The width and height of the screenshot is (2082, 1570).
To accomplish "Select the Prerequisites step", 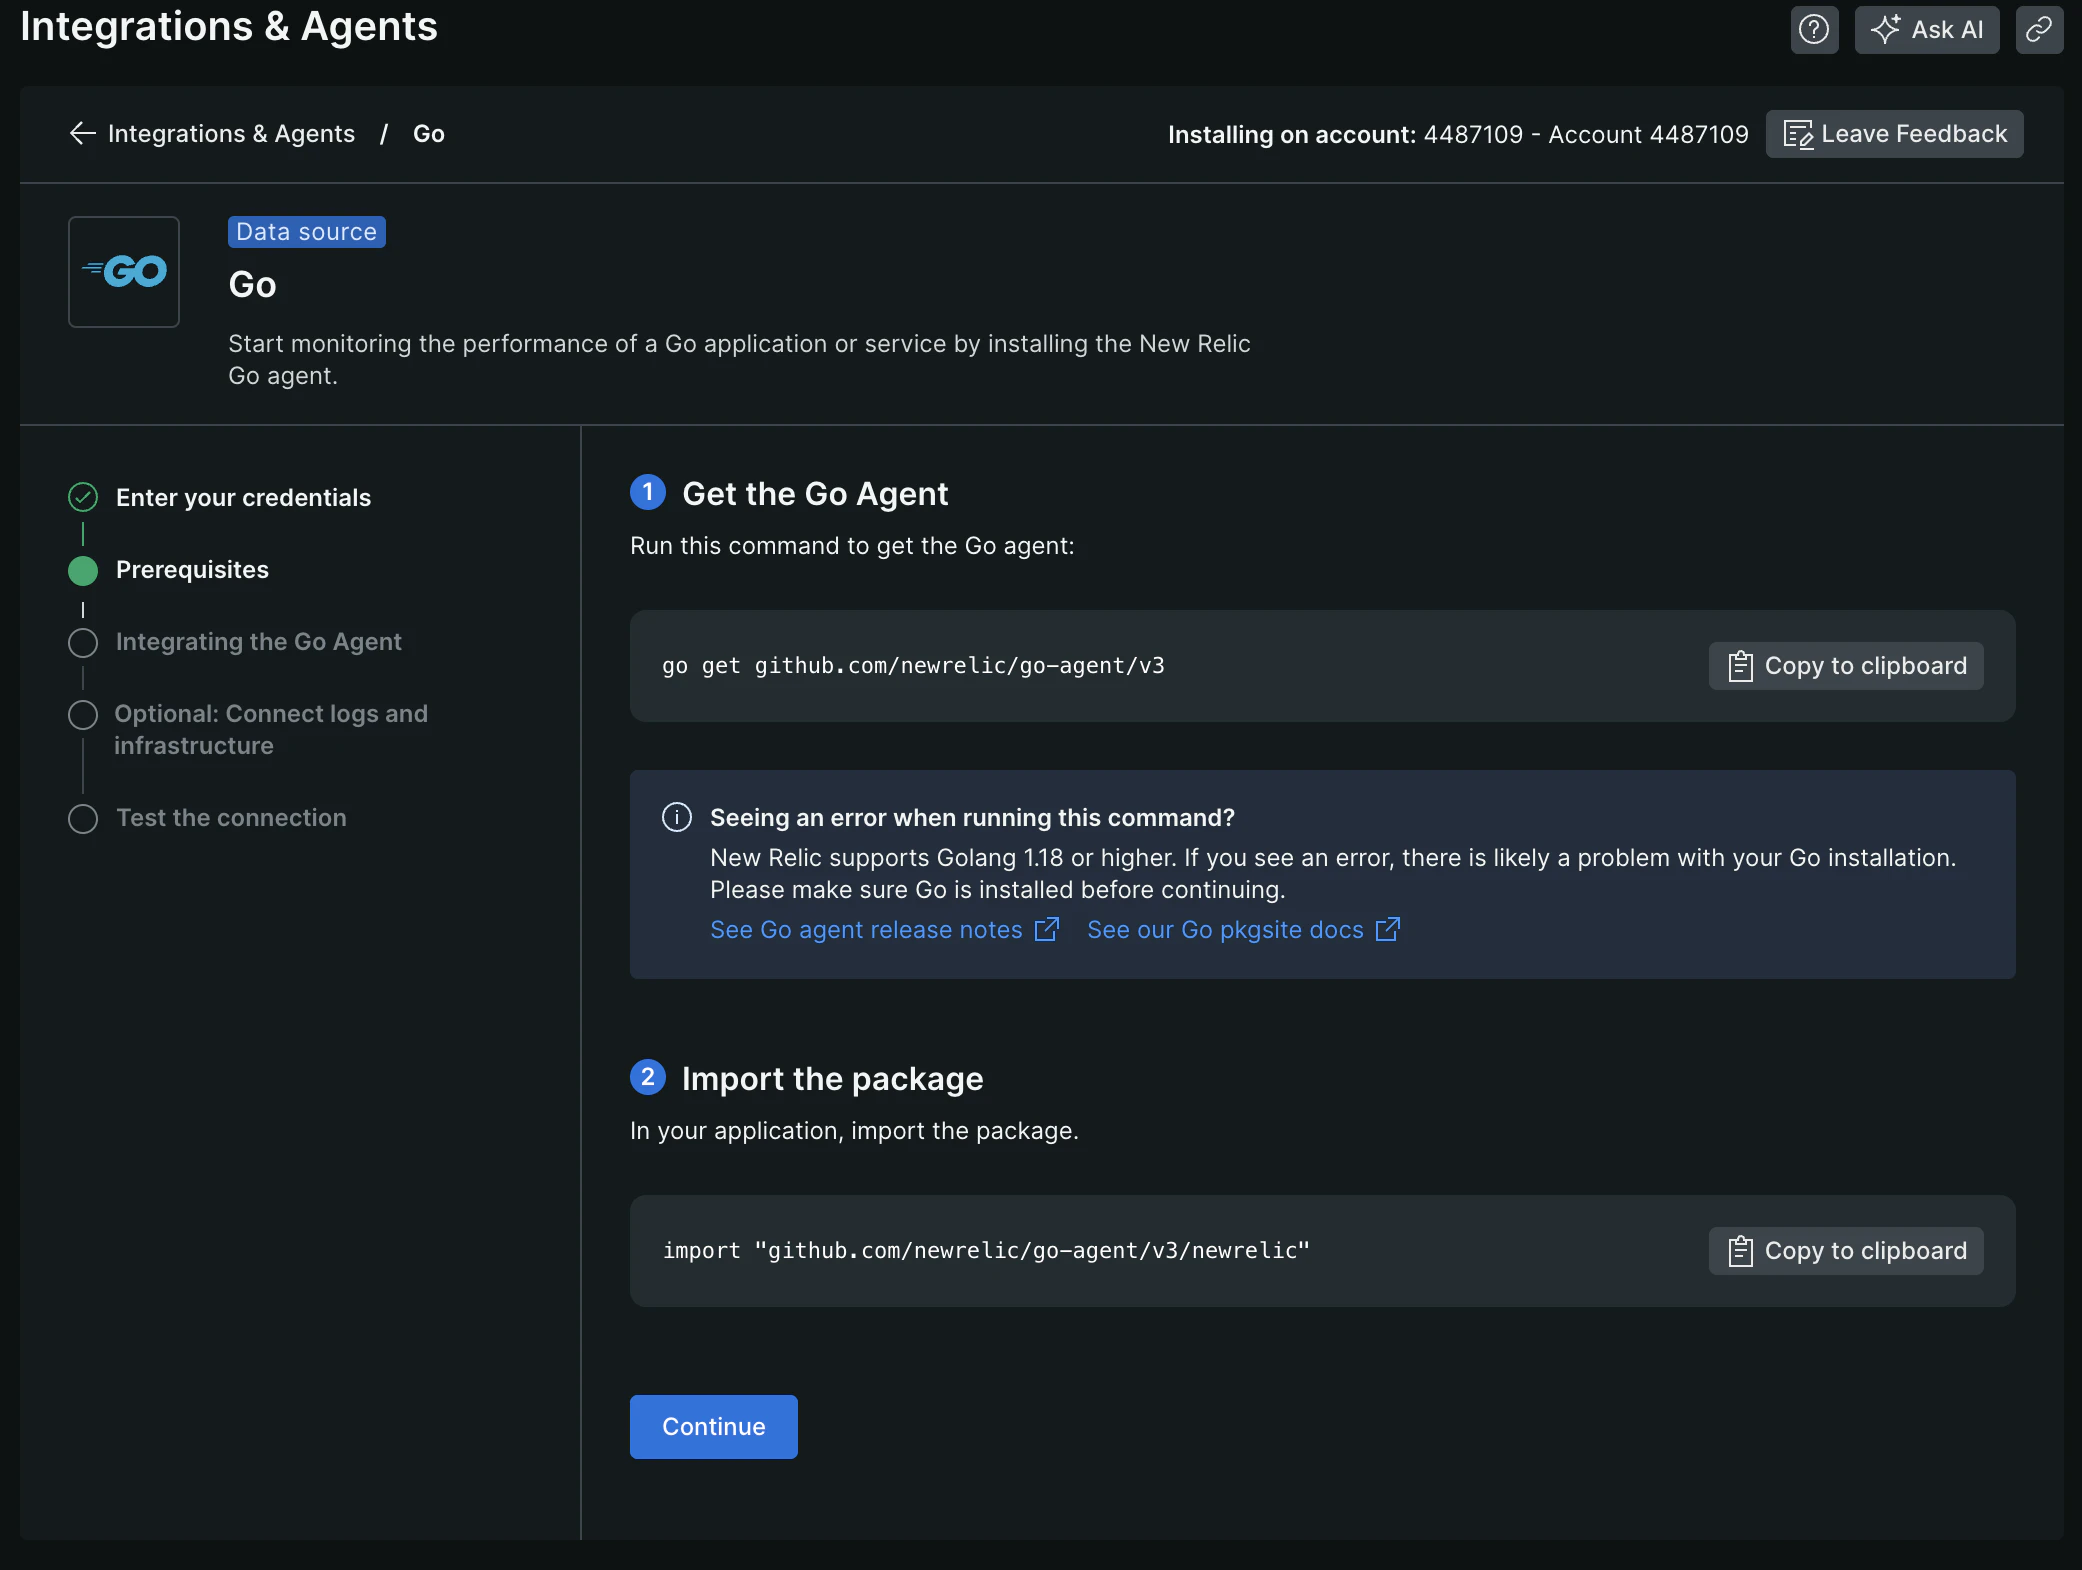I will [x=192, y=570].
